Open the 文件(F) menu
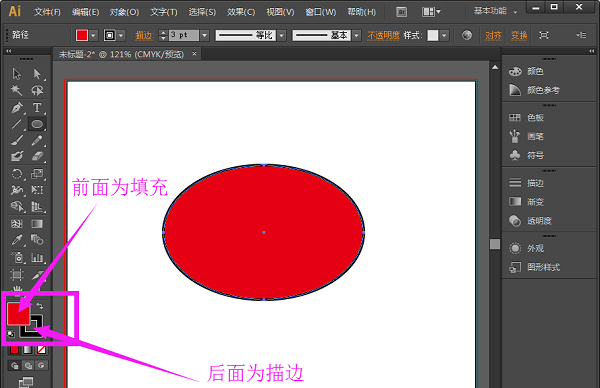Image resolution: width=600 pixels, height=388 pixels. tap(47, 12)
